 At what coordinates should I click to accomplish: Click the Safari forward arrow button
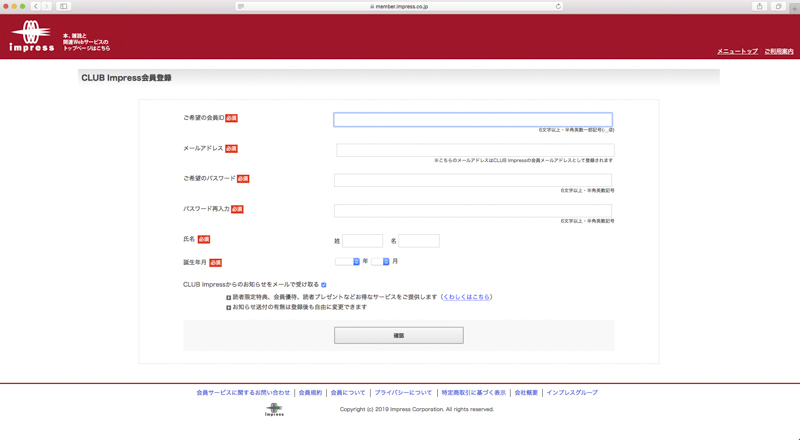coord(47,6)
